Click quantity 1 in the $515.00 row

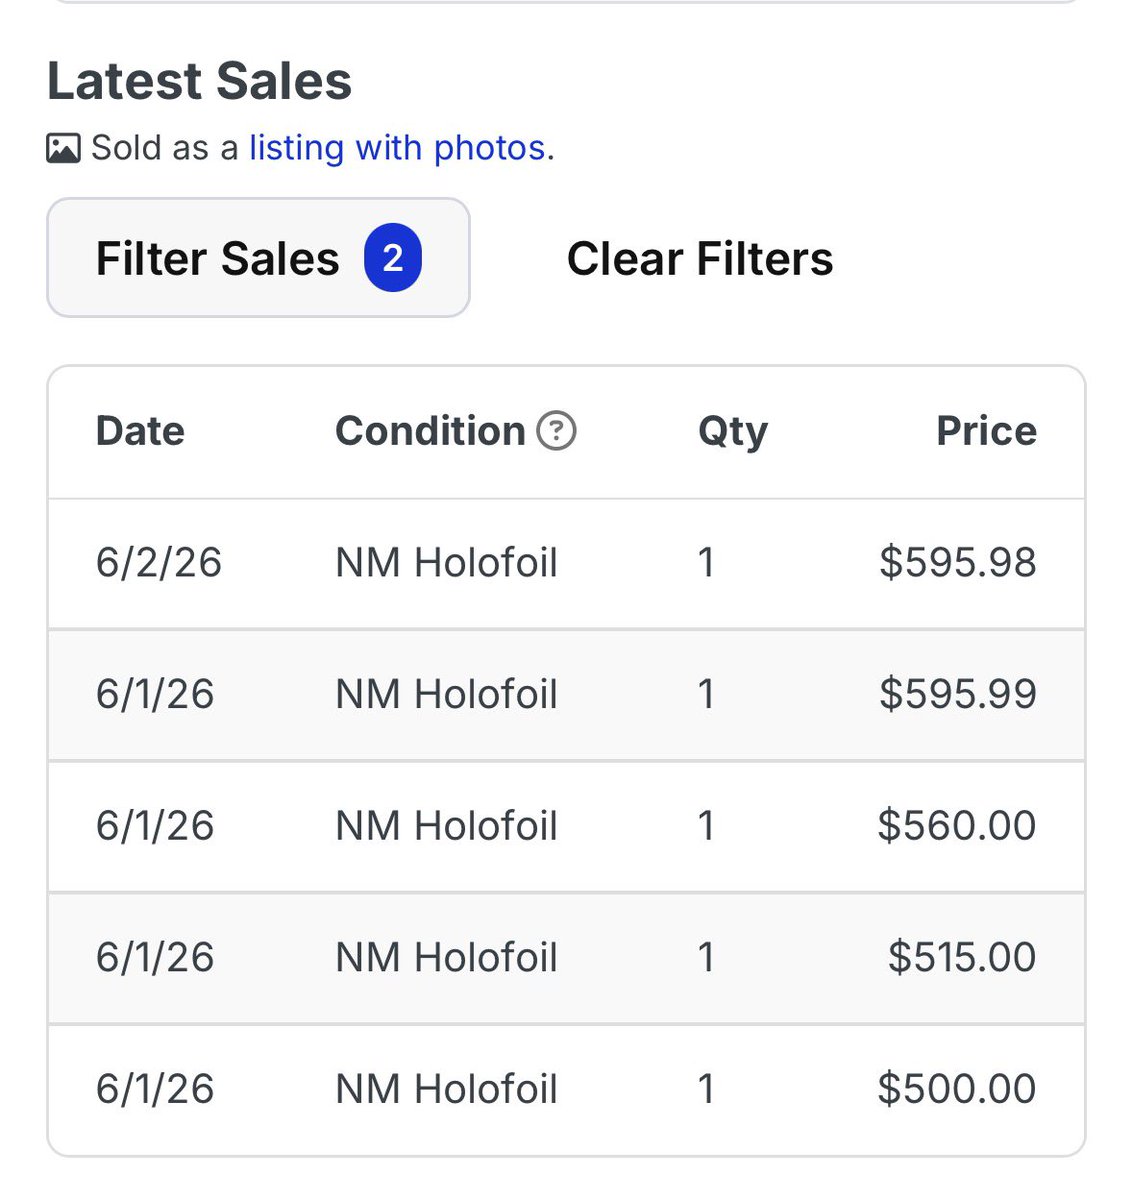pos(706,957)
